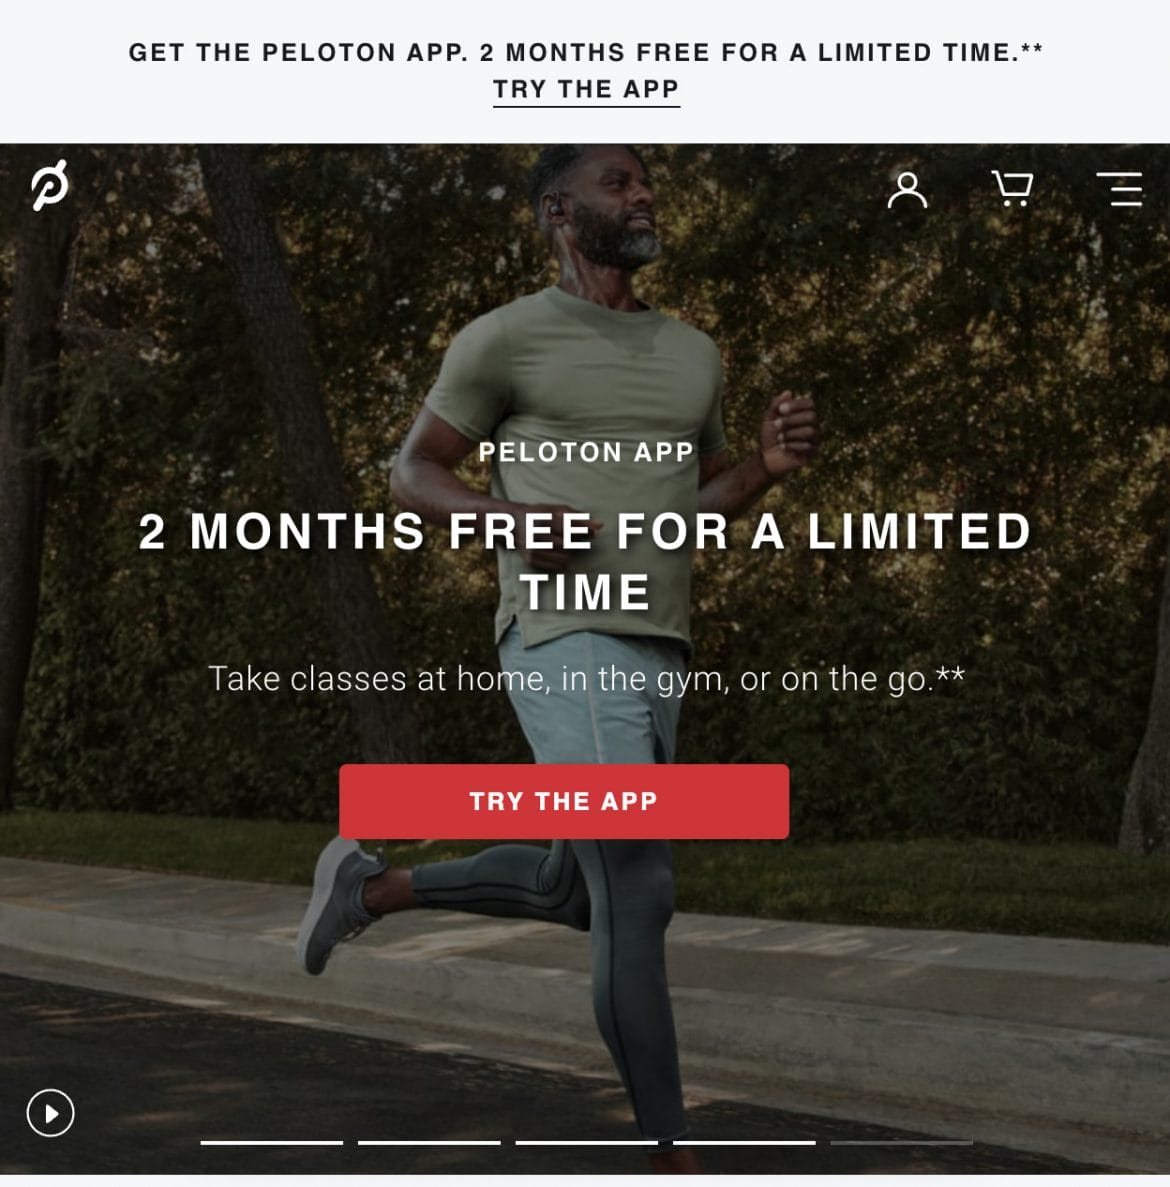Go to the third carousel slide indicator
The image size is (1170, 1187).
point(587,1142)
